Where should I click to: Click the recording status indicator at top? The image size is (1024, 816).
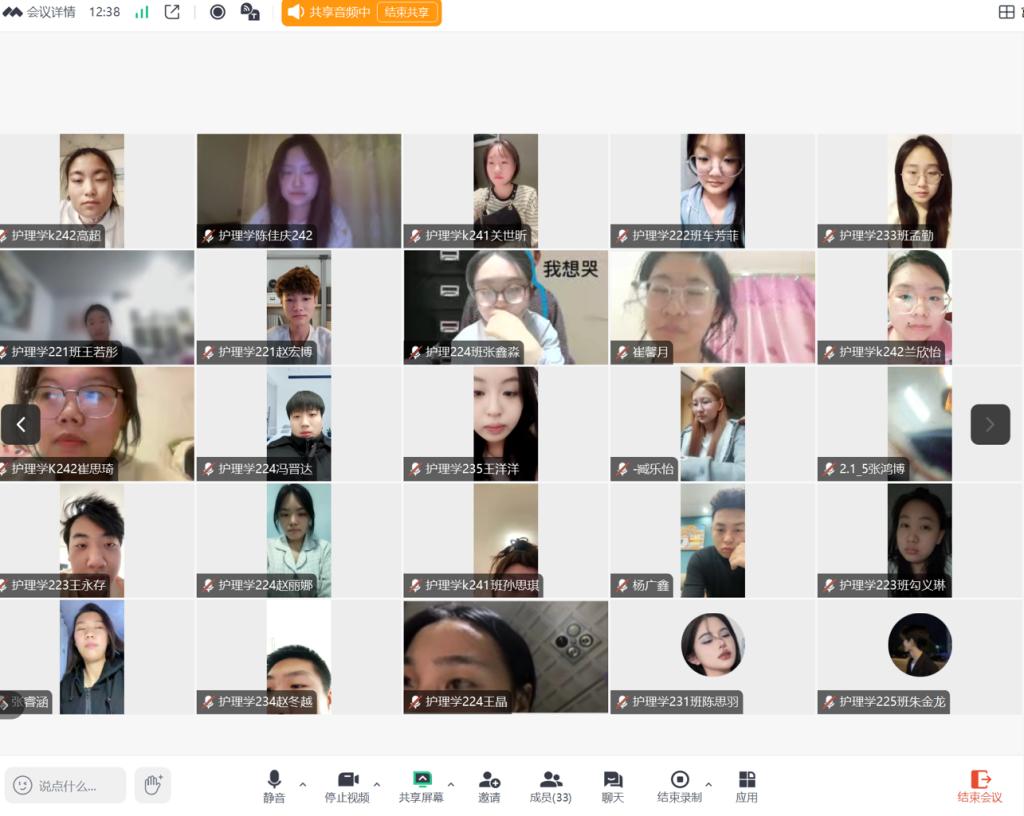click(x=217, y=12)
